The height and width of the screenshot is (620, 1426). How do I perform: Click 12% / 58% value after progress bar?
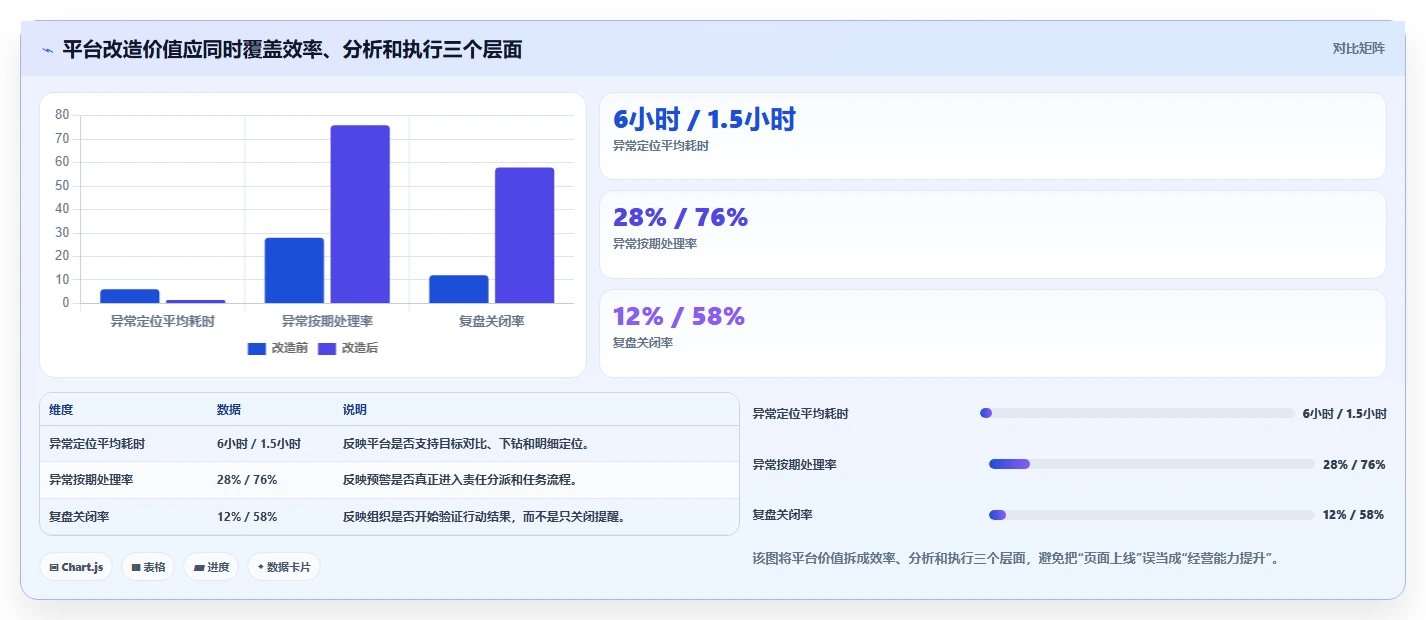(1353, 515)
